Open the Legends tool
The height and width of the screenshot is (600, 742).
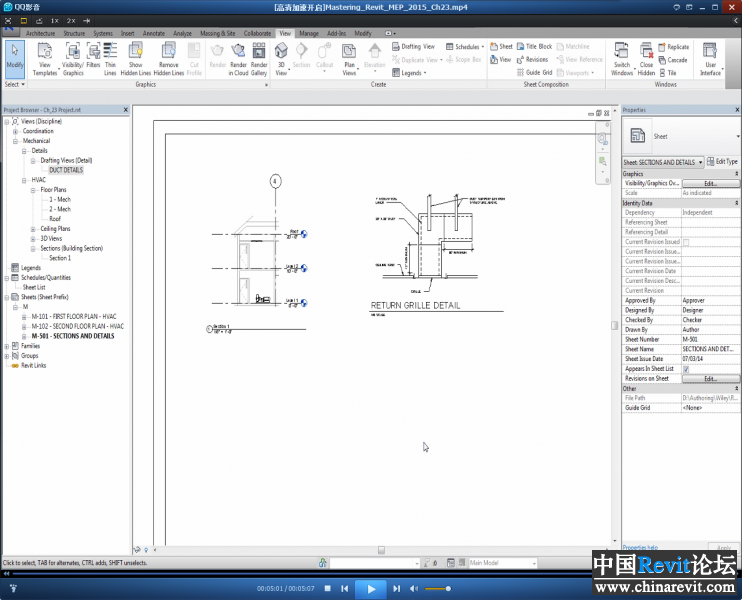coord(409,73)
